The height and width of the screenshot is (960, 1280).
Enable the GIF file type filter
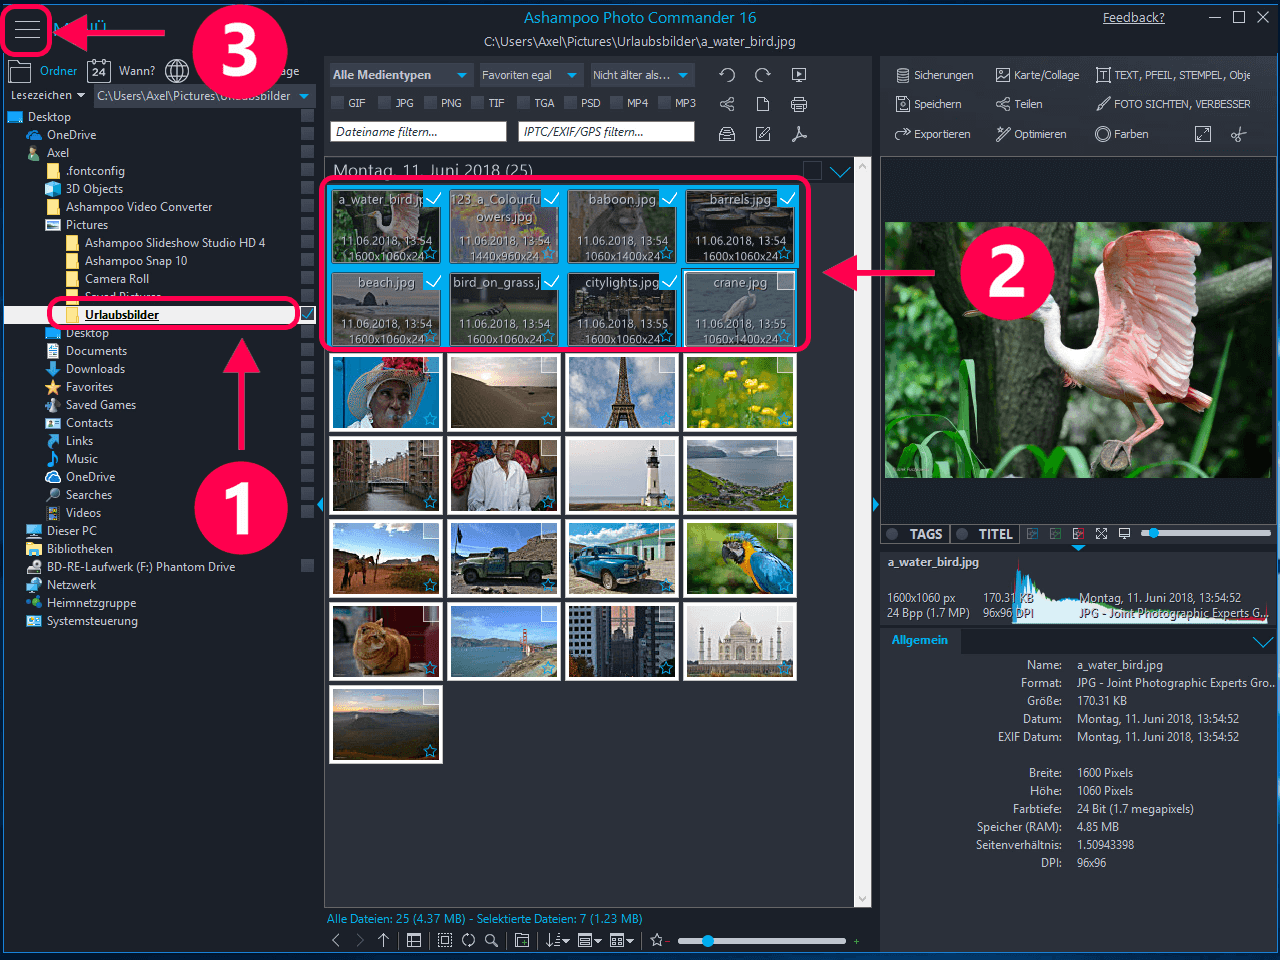[338, 103]
